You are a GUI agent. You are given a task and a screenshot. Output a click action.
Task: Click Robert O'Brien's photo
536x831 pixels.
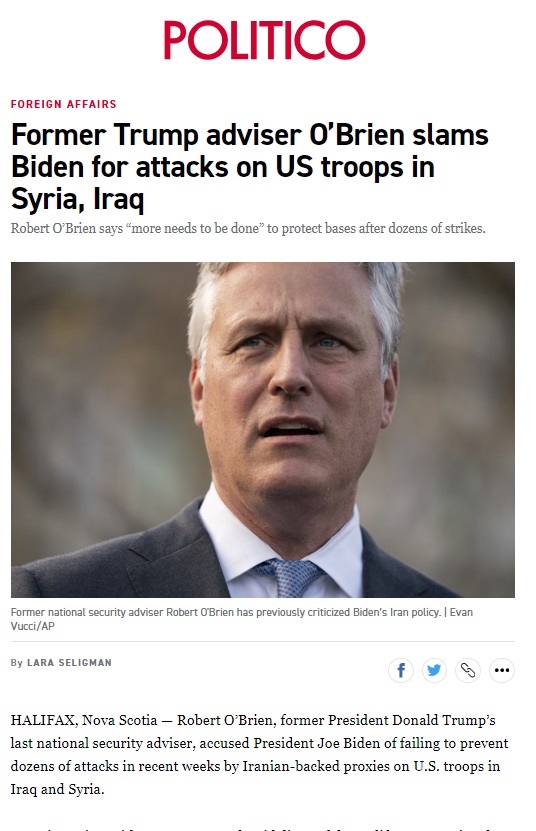tap(263, 430)
